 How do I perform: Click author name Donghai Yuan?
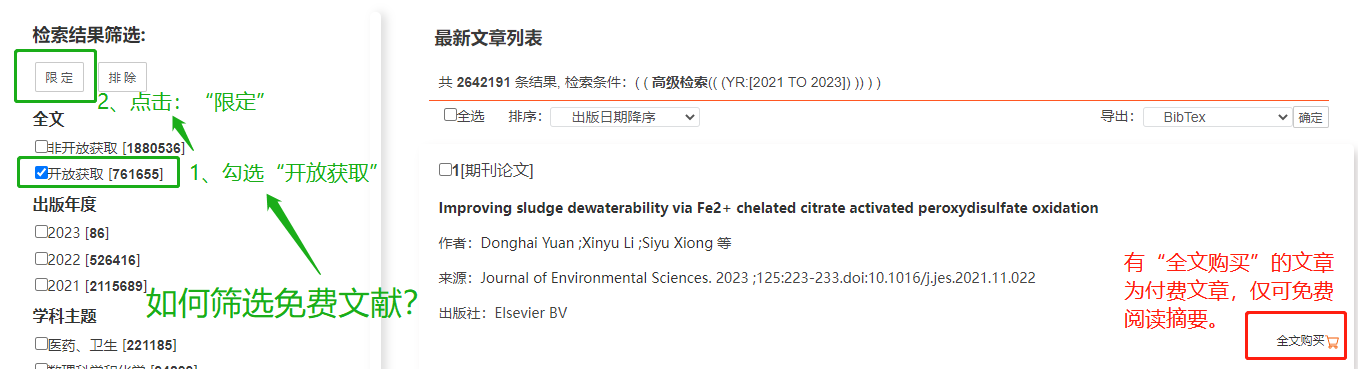point(525,243)
